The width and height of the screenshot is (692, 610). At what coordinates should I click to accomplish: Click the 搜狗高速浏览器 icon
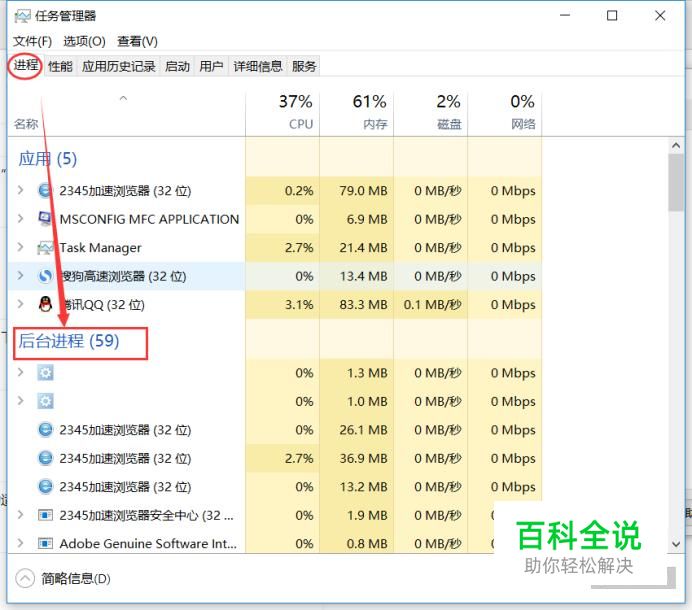[45, 276]
